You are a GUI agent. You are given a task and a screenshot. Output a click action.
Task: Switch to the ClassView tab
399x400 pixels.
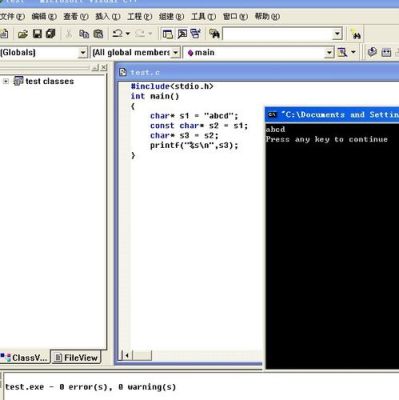pos(25,358)
